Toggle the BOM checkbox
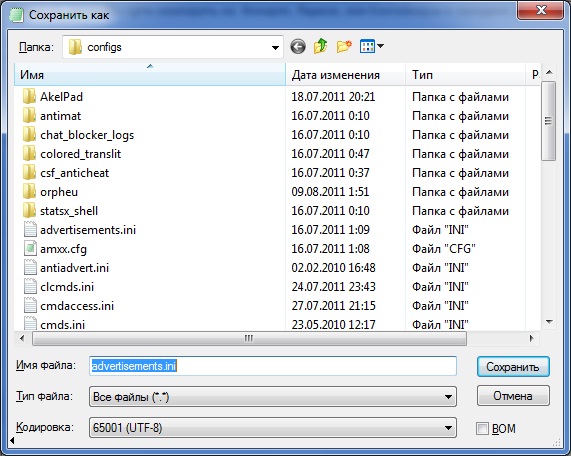This screenshot has height=456, width=571. [x=482, y=428]
